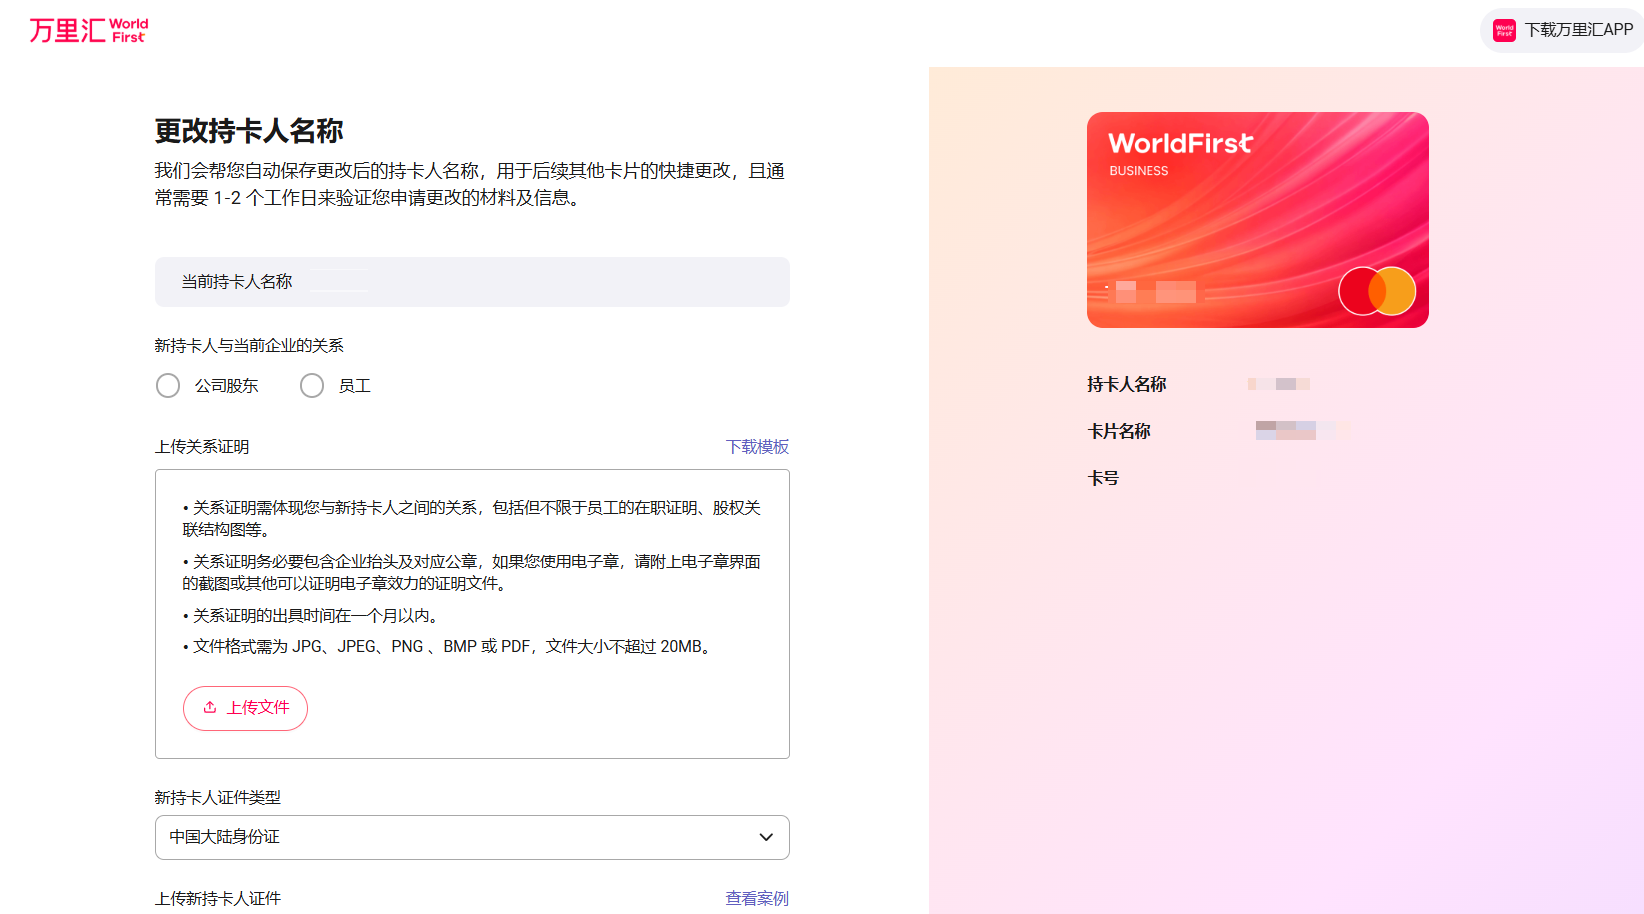Expand the chevron on 中国大陆身份证 selector
This screenshot has width=1644, height=914.
click(x=765, y=837)
